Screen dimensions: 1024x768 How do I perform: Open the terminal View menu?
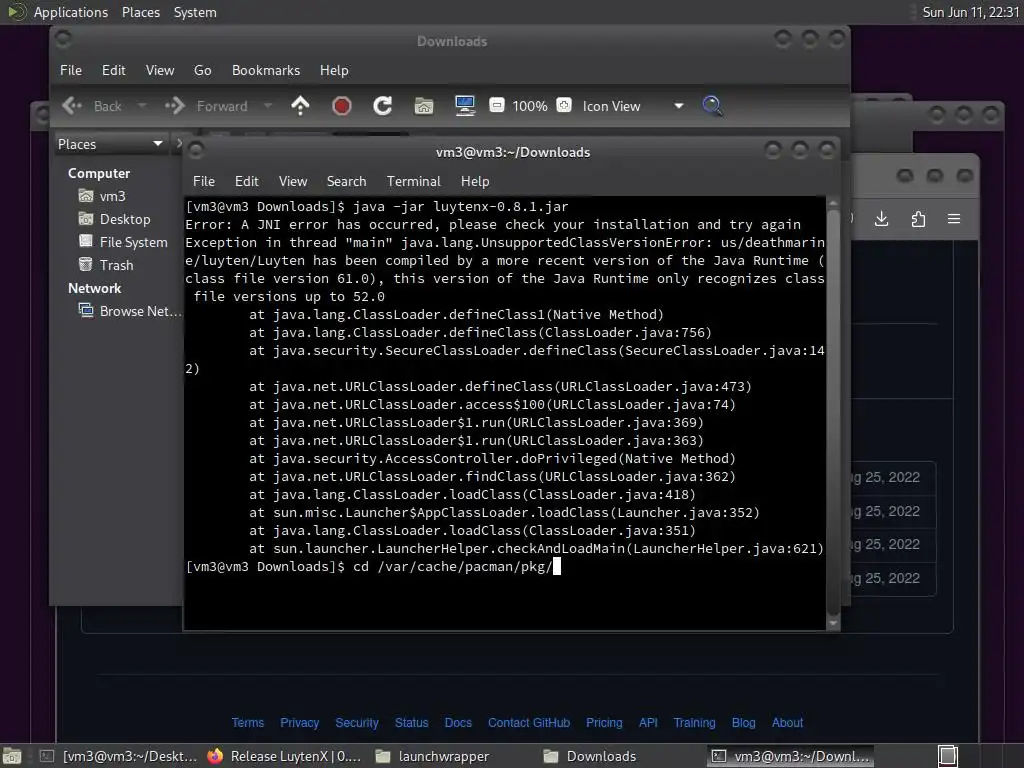[x=293, y=182]
